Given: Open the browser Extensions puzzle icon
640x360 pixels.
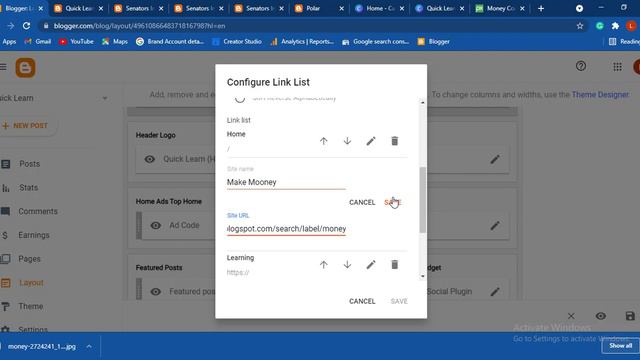Looking at the screenshot, I should pyautogui.click(x=615, y=26).
